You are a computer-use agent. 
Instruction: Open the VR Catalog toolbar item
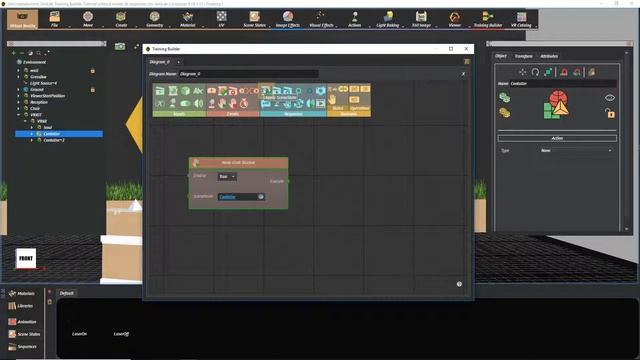pyautogui.click(x=521, y=19)
